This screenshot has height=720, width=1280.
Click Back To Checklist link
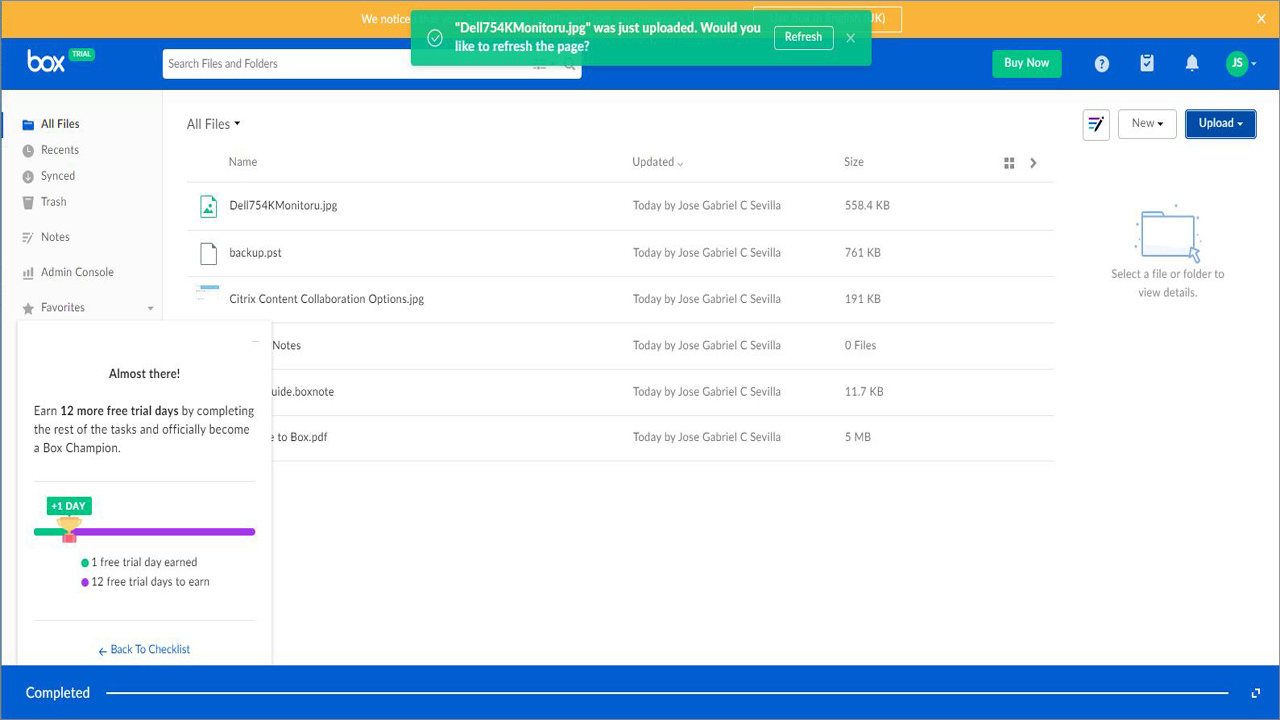145,650
